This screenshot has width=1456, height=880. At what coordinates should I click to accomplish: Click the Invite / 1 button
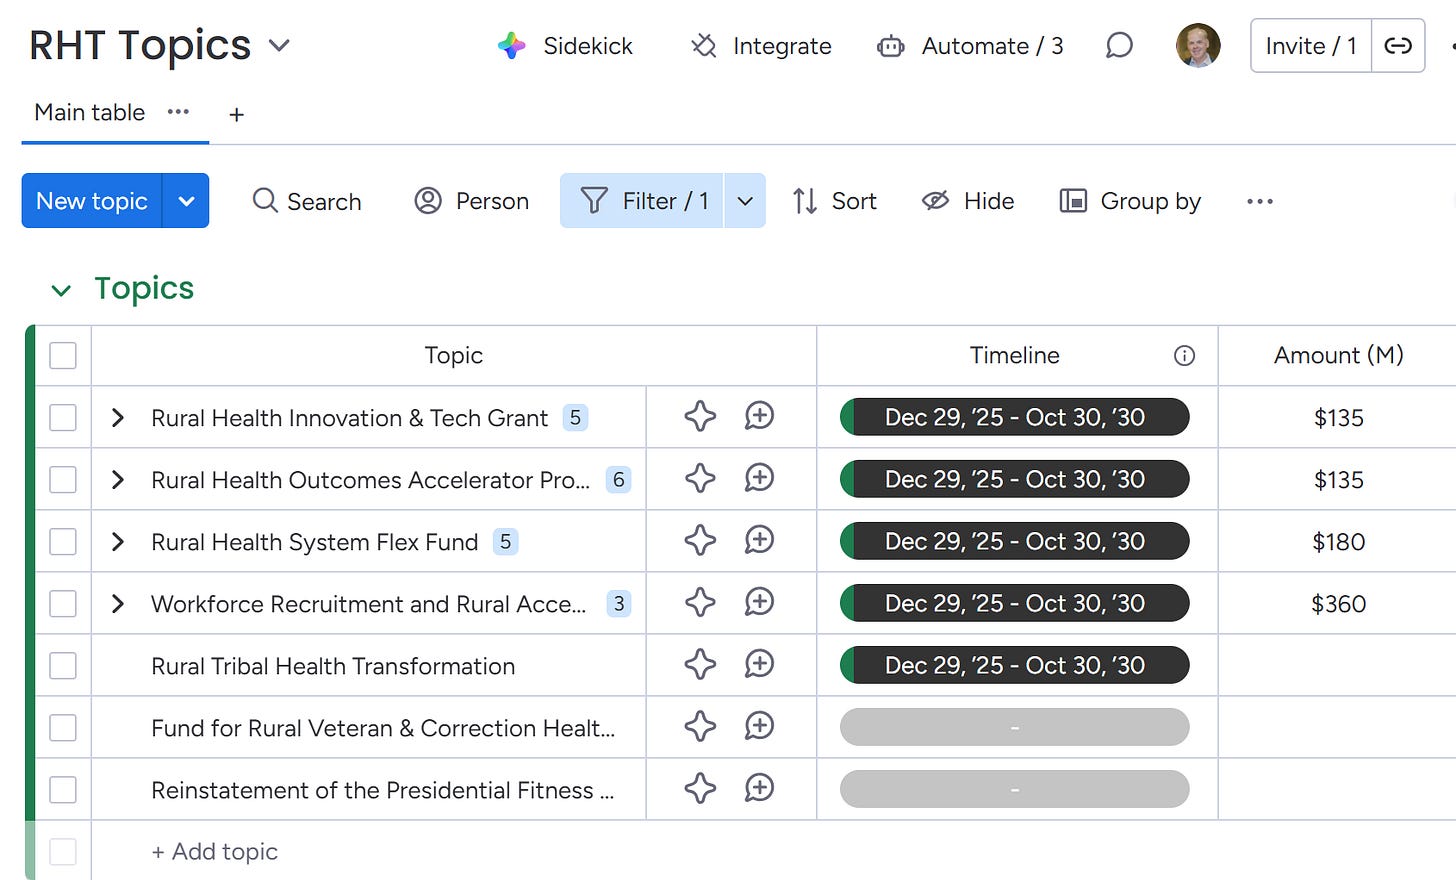click(1310, 46)
